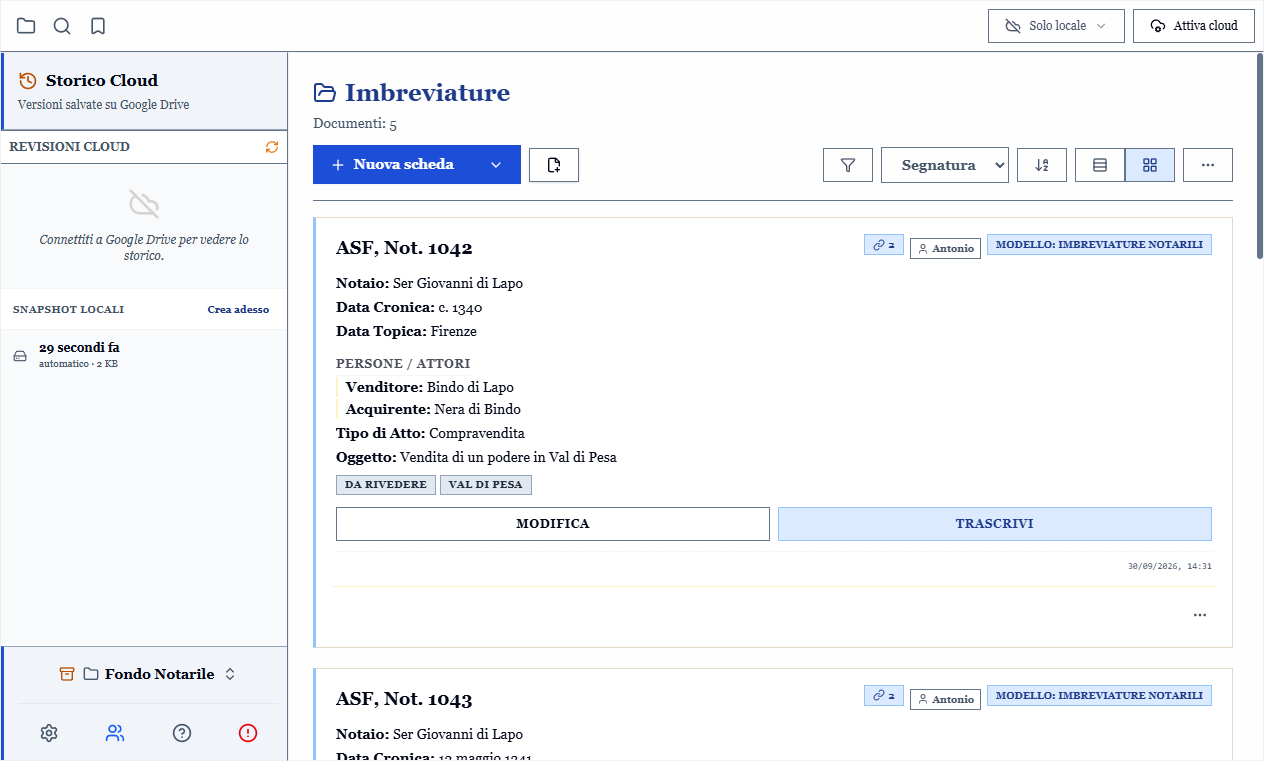Screen dimensions: 1264x761
Task: Click the Storico Cloud history icon
Action: point(28,81)
